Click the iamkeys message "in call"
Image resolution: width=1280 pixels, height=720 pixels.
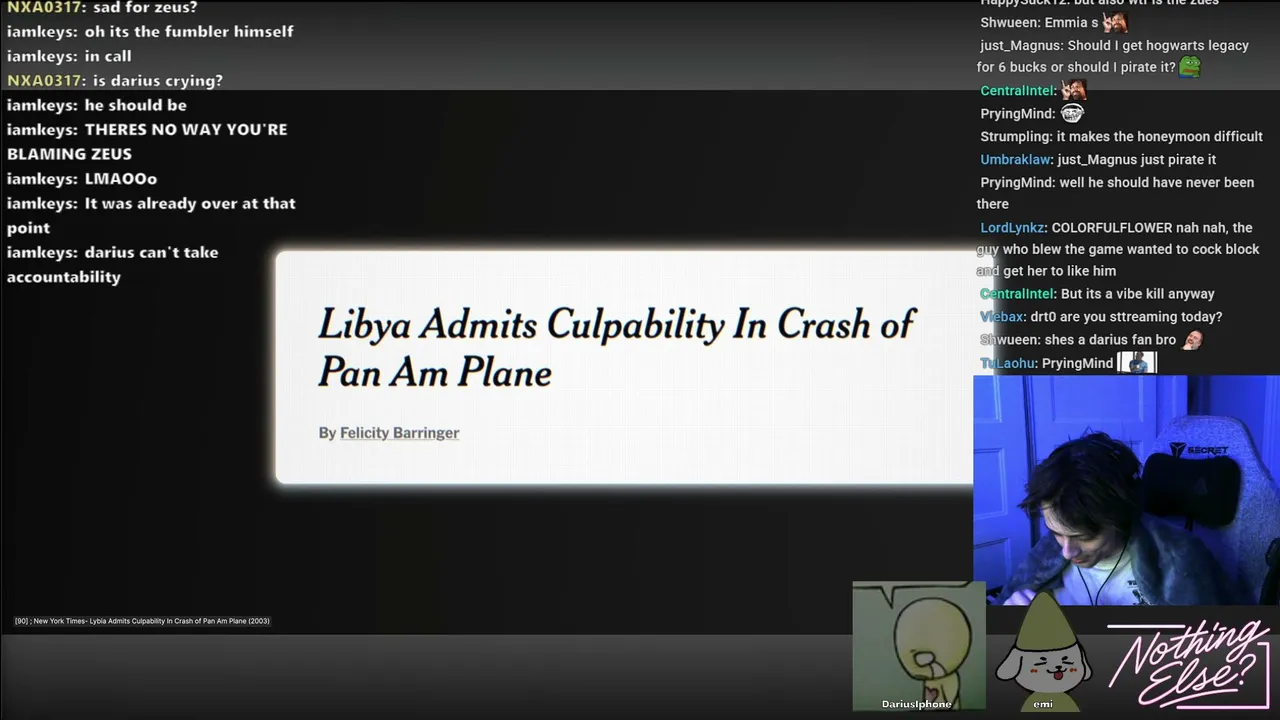click(x=108, y=56)
